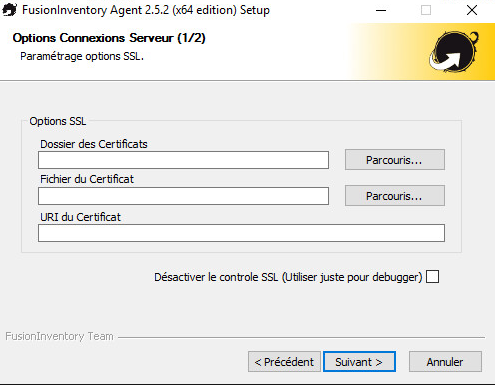496x386 pixels.
Task: Enable the Désactiver le controle SSL checkbox
Action: tap(432, 277)
